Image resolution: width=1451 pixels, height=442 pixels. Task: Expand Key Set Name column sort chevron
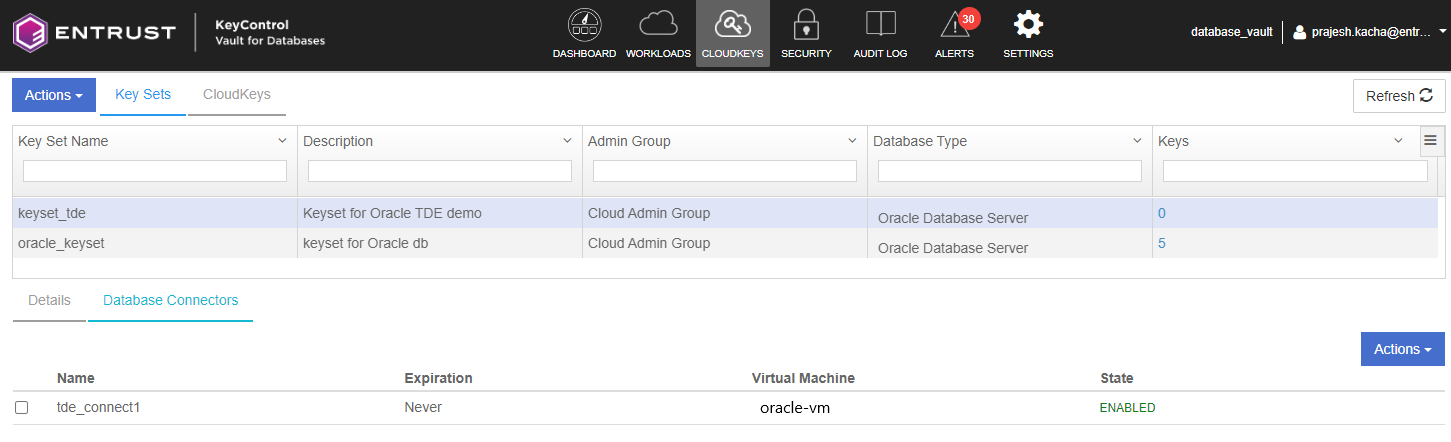pos(282,141)
